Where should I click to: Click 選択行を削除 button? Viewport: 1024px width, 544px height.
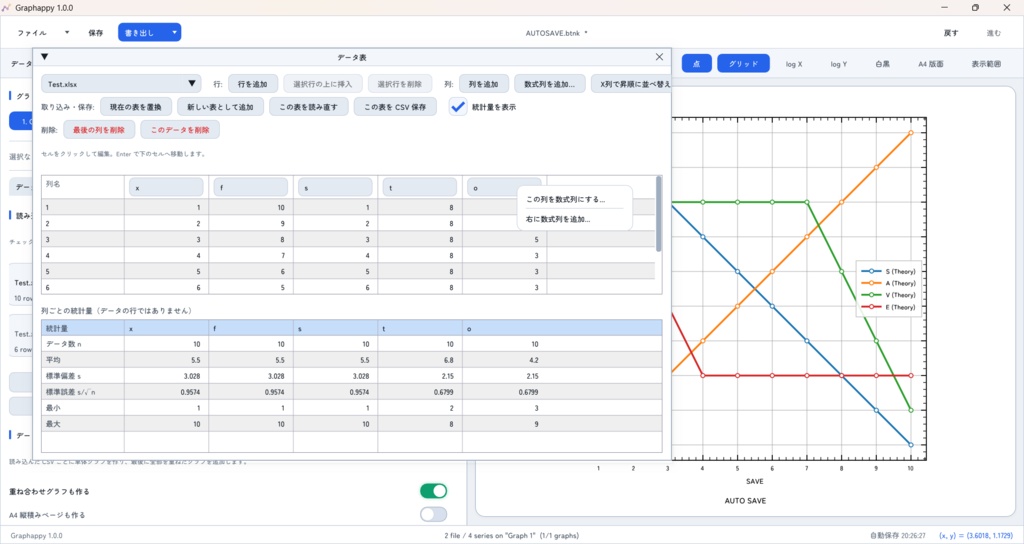[x=400, y=84]
